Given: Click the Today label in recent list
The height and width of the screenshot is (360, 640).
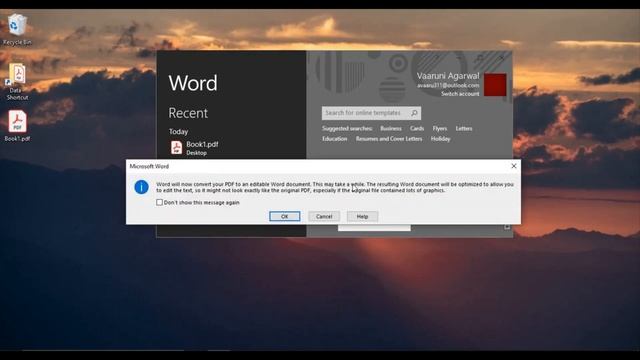Looking at the screenshot, I should 178,131.
